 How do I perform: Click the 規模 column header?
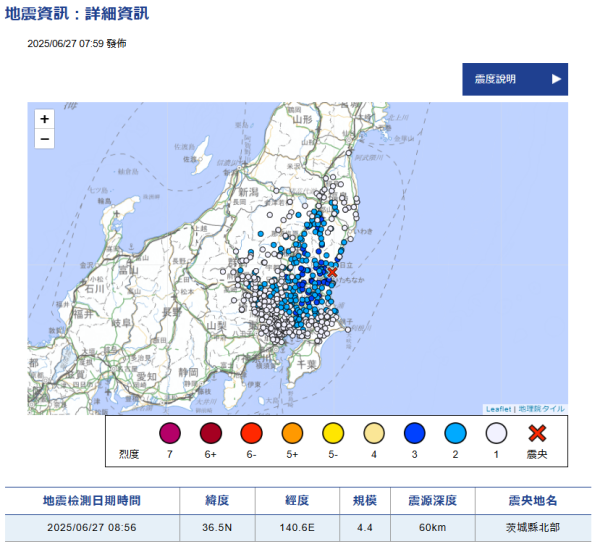[x=365, y=500]
